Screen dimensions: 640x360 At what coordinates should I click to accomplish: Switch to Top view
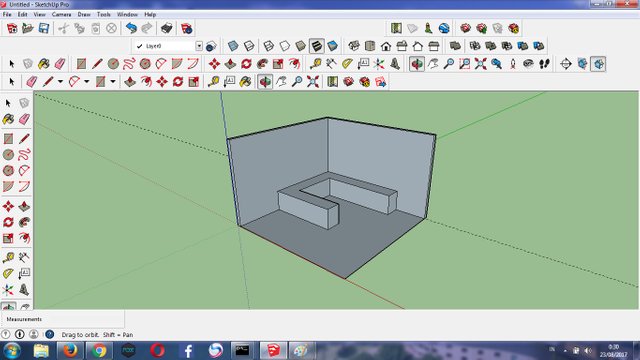(x=370, y=46)
